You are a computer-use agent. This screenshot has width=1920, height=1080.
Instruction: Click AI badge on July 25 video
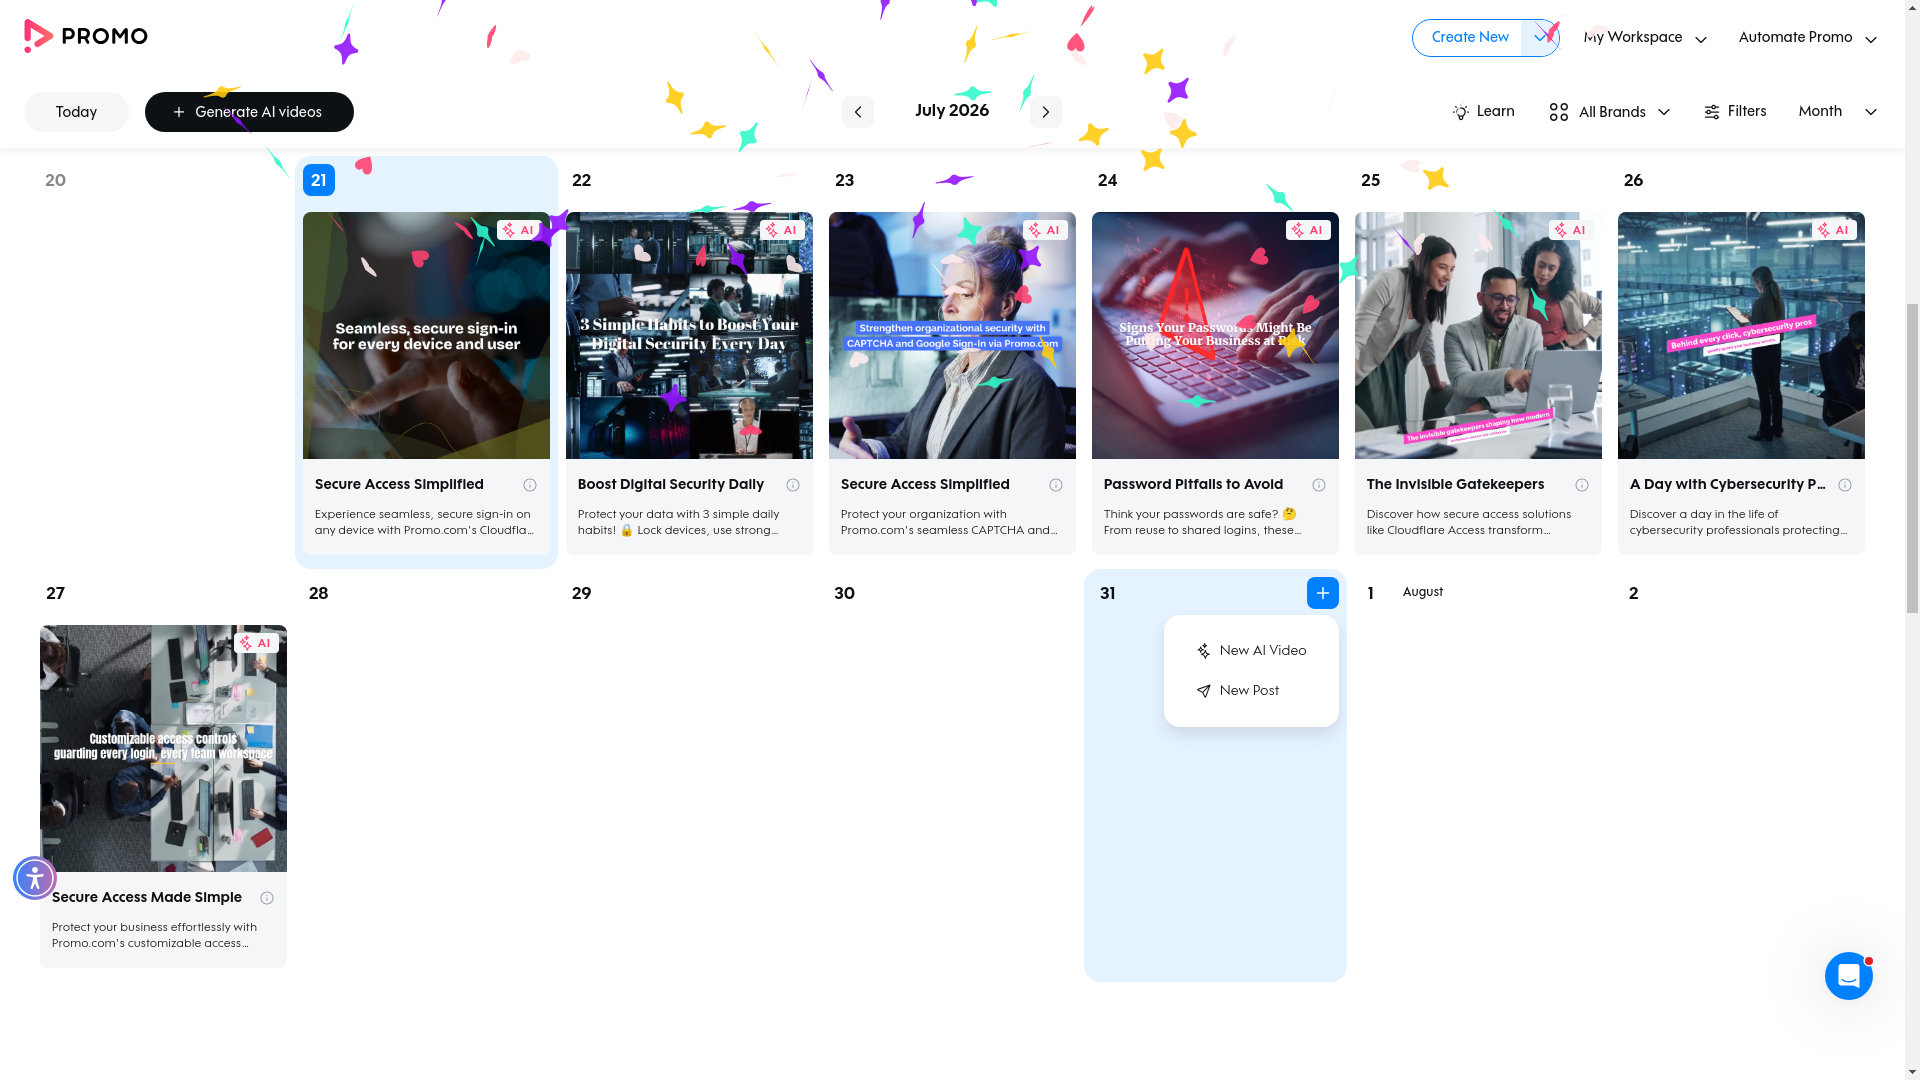[1571, 230]
